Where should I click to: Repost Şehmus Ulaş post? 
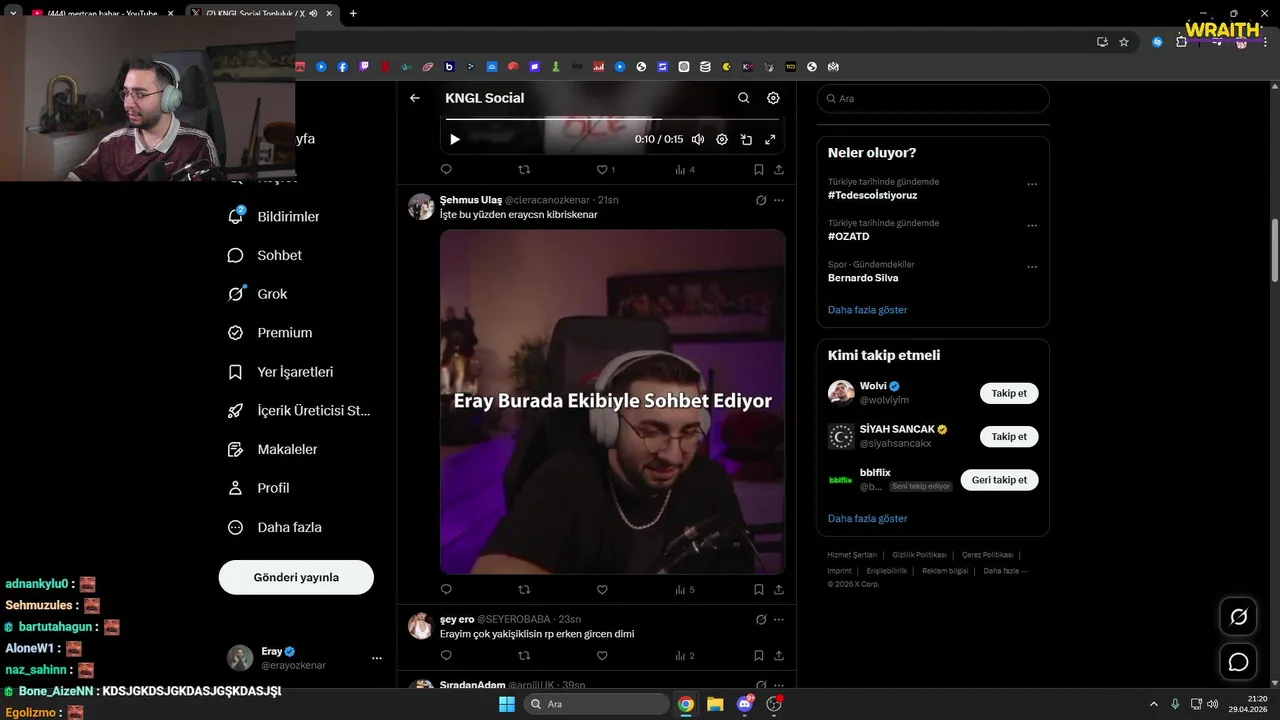[x=524, y=590]
